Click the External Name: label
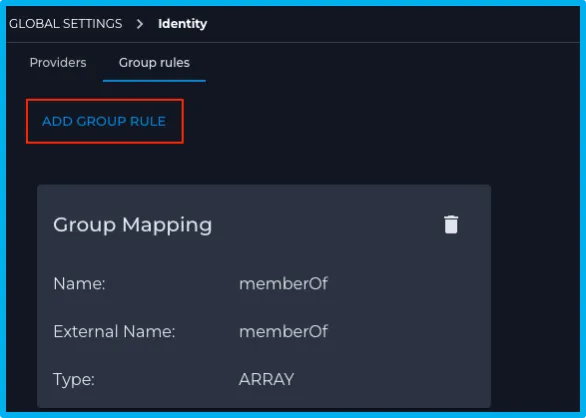 pos(114,331)
